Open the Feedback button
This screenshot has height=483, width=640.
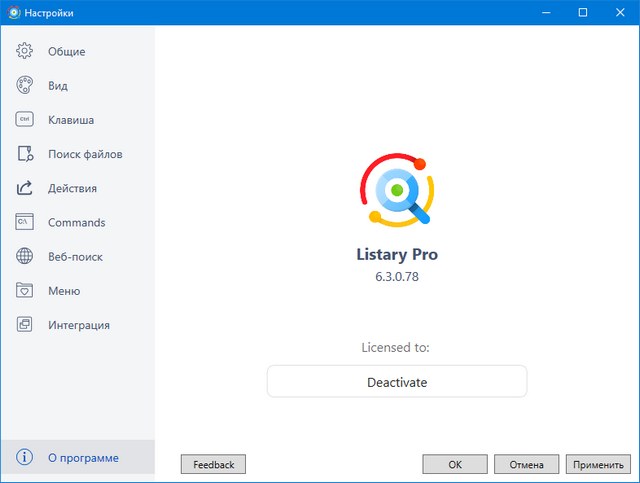pos(213,464)
